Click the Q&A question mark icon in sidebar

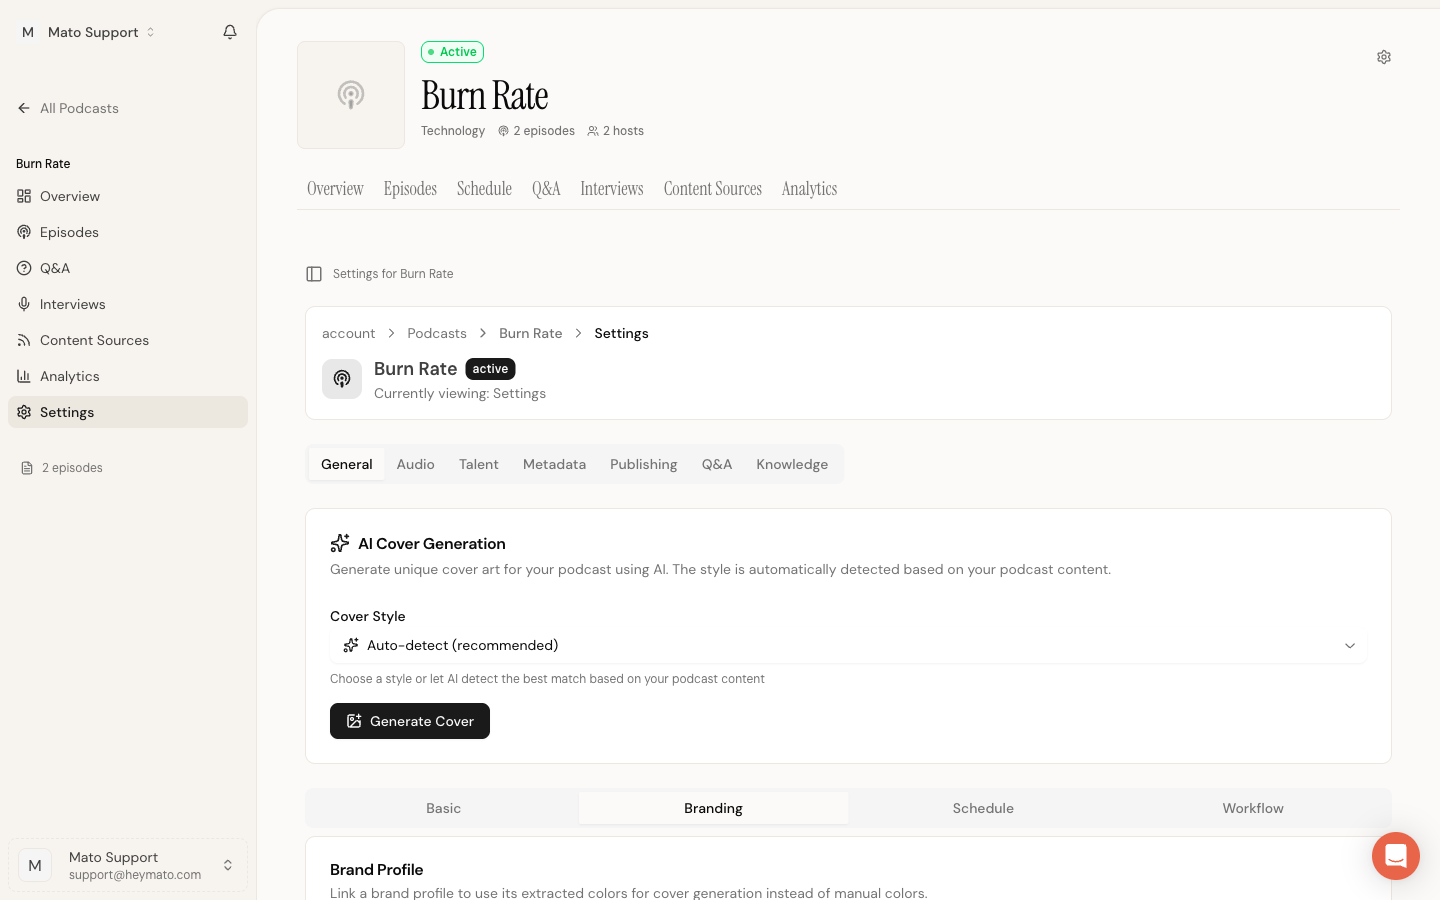[24, 268]
